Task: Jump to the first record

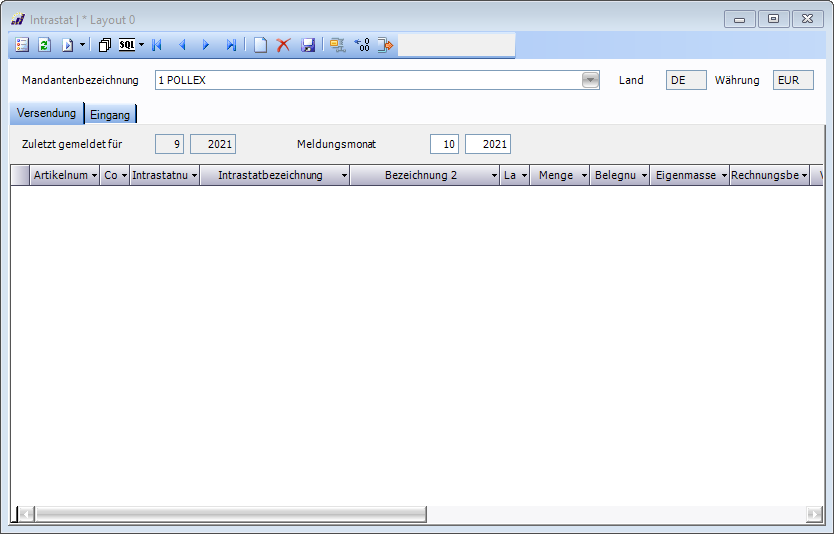Action: click(157, 45)
